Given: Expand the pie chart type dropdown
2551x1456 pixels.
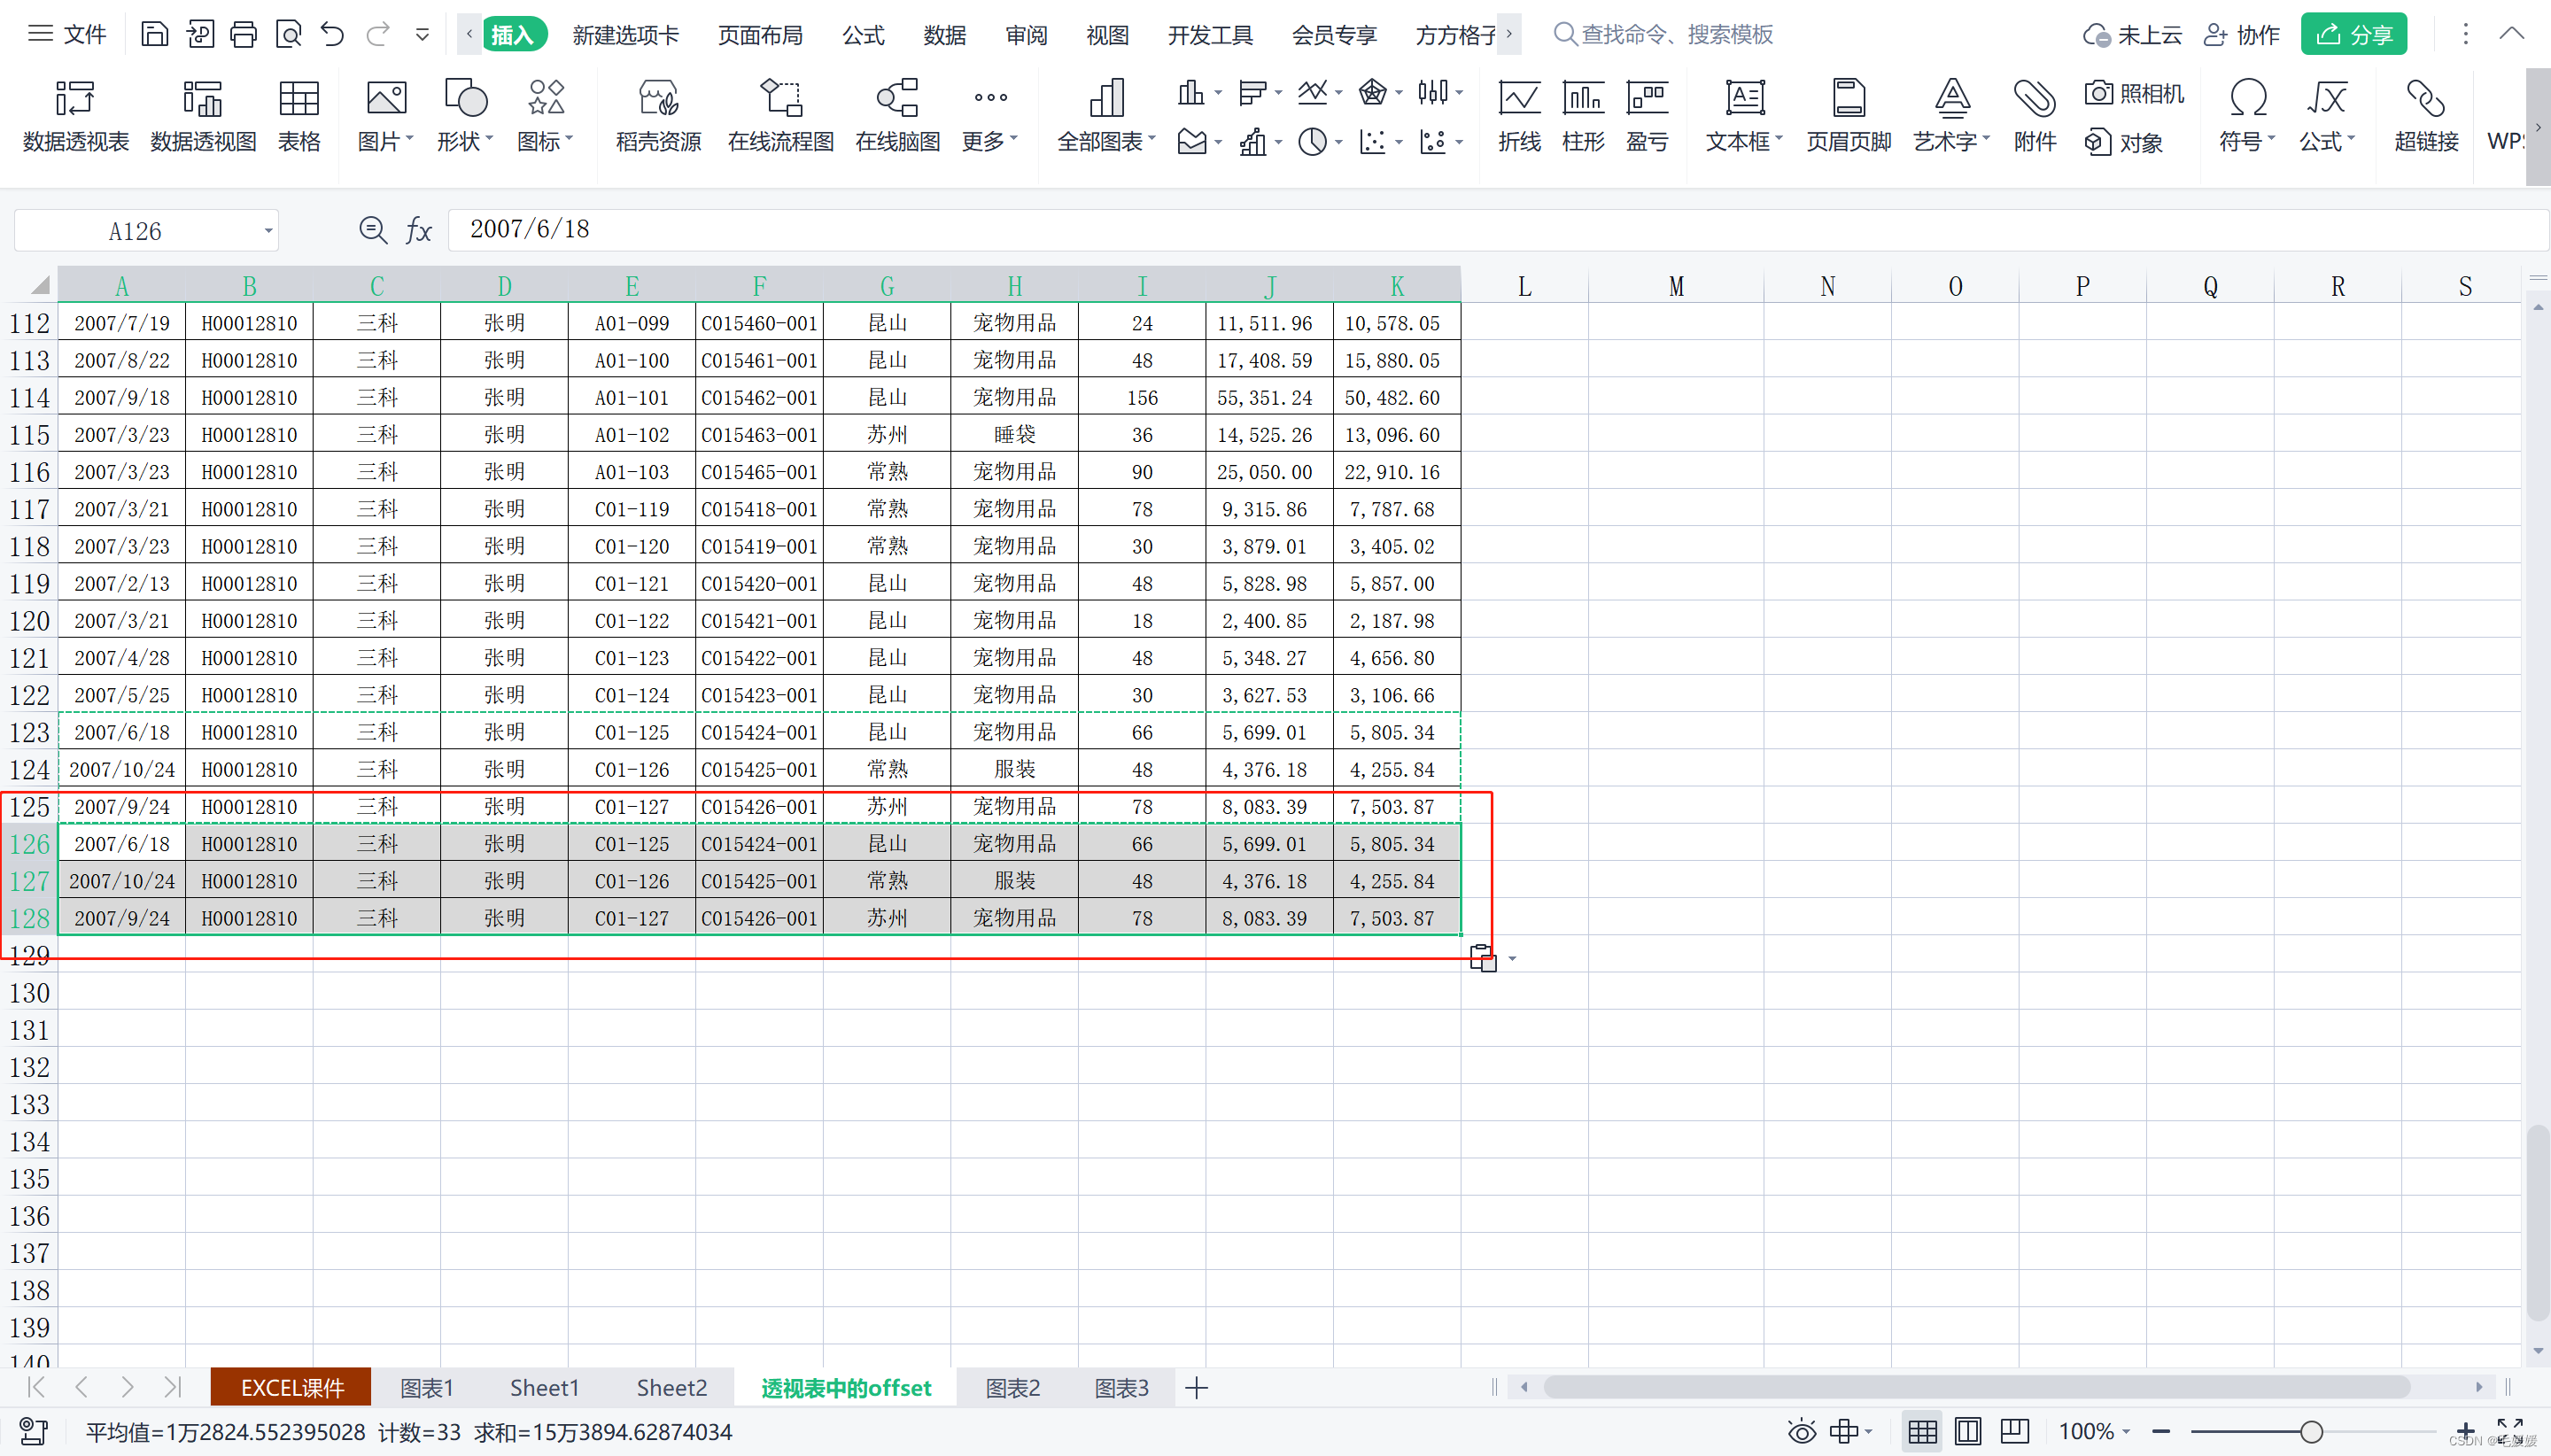Looking at the screenshot, I should tap(1338, 142).
